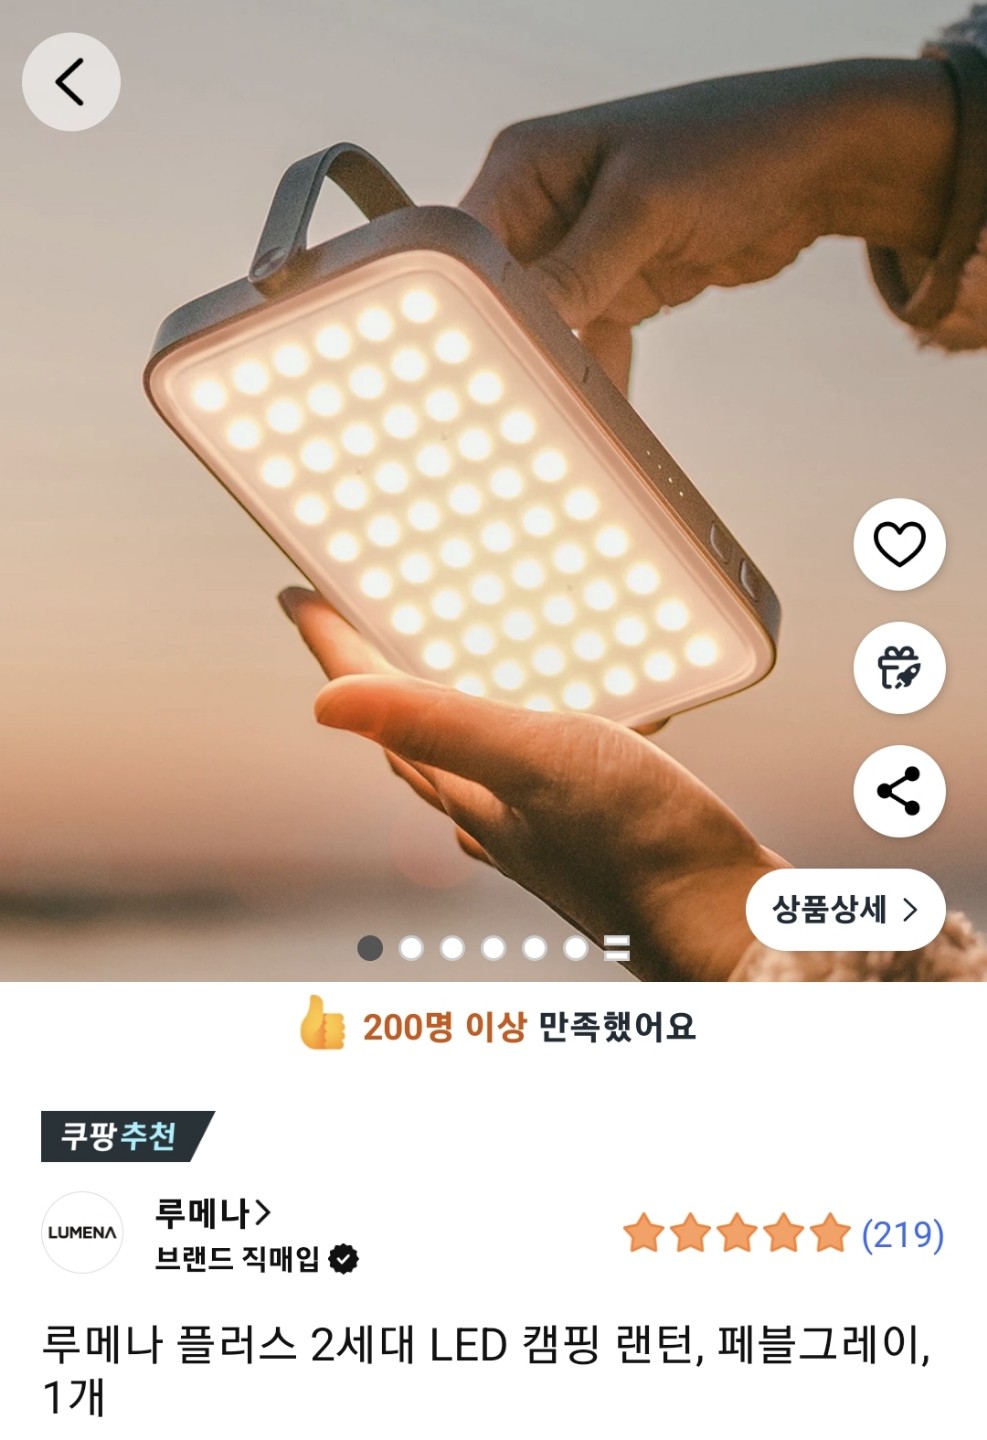Tap the thumbs-up satisfaction icon
Screen dimensions: 987x1440
click(322, 1023)
